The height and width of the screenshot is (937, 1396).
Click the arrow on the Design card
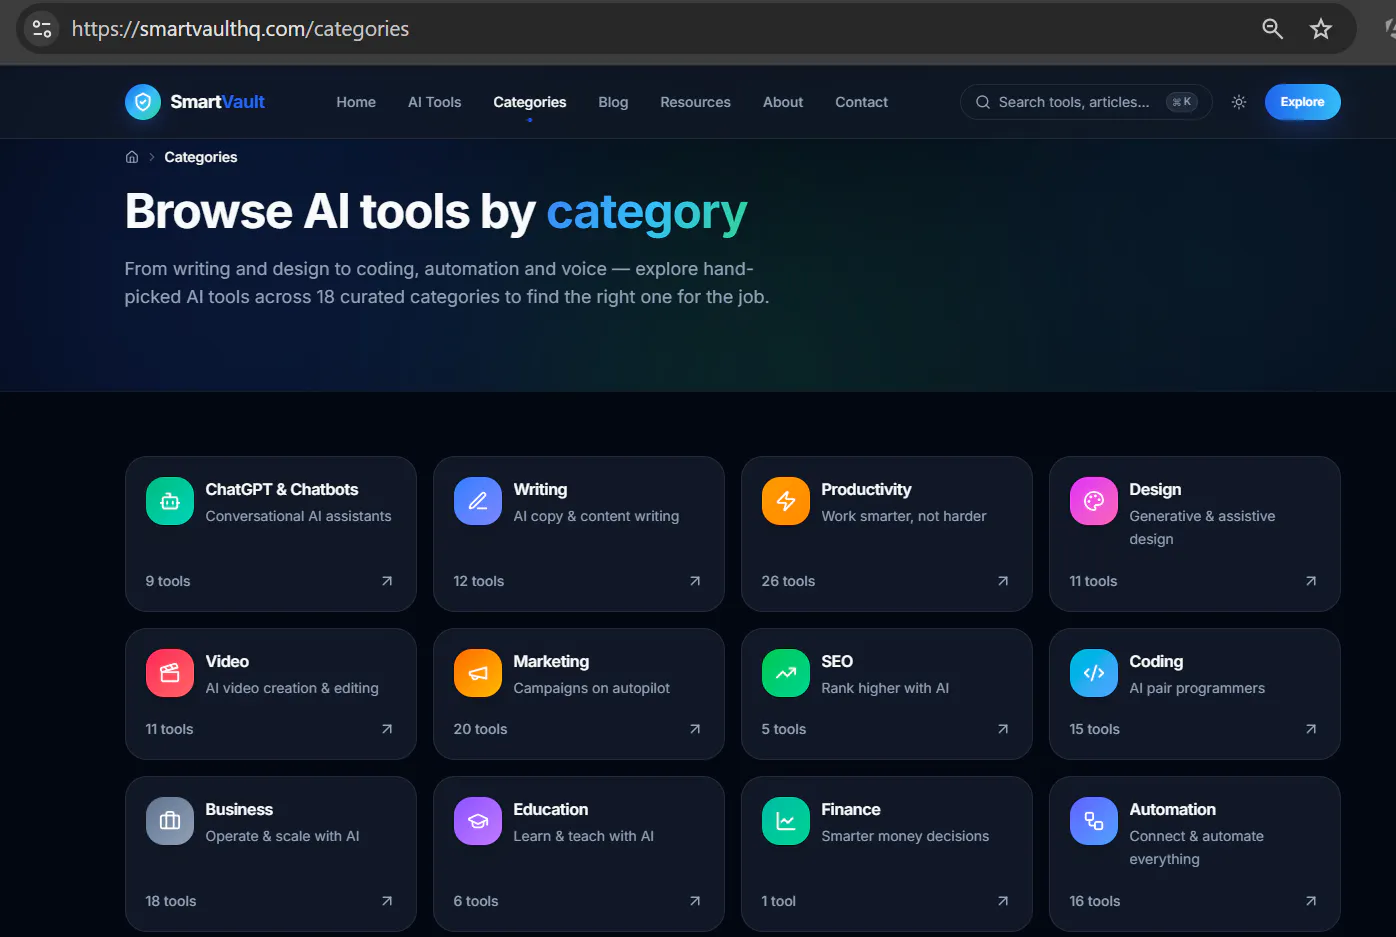coord(1311,581)
